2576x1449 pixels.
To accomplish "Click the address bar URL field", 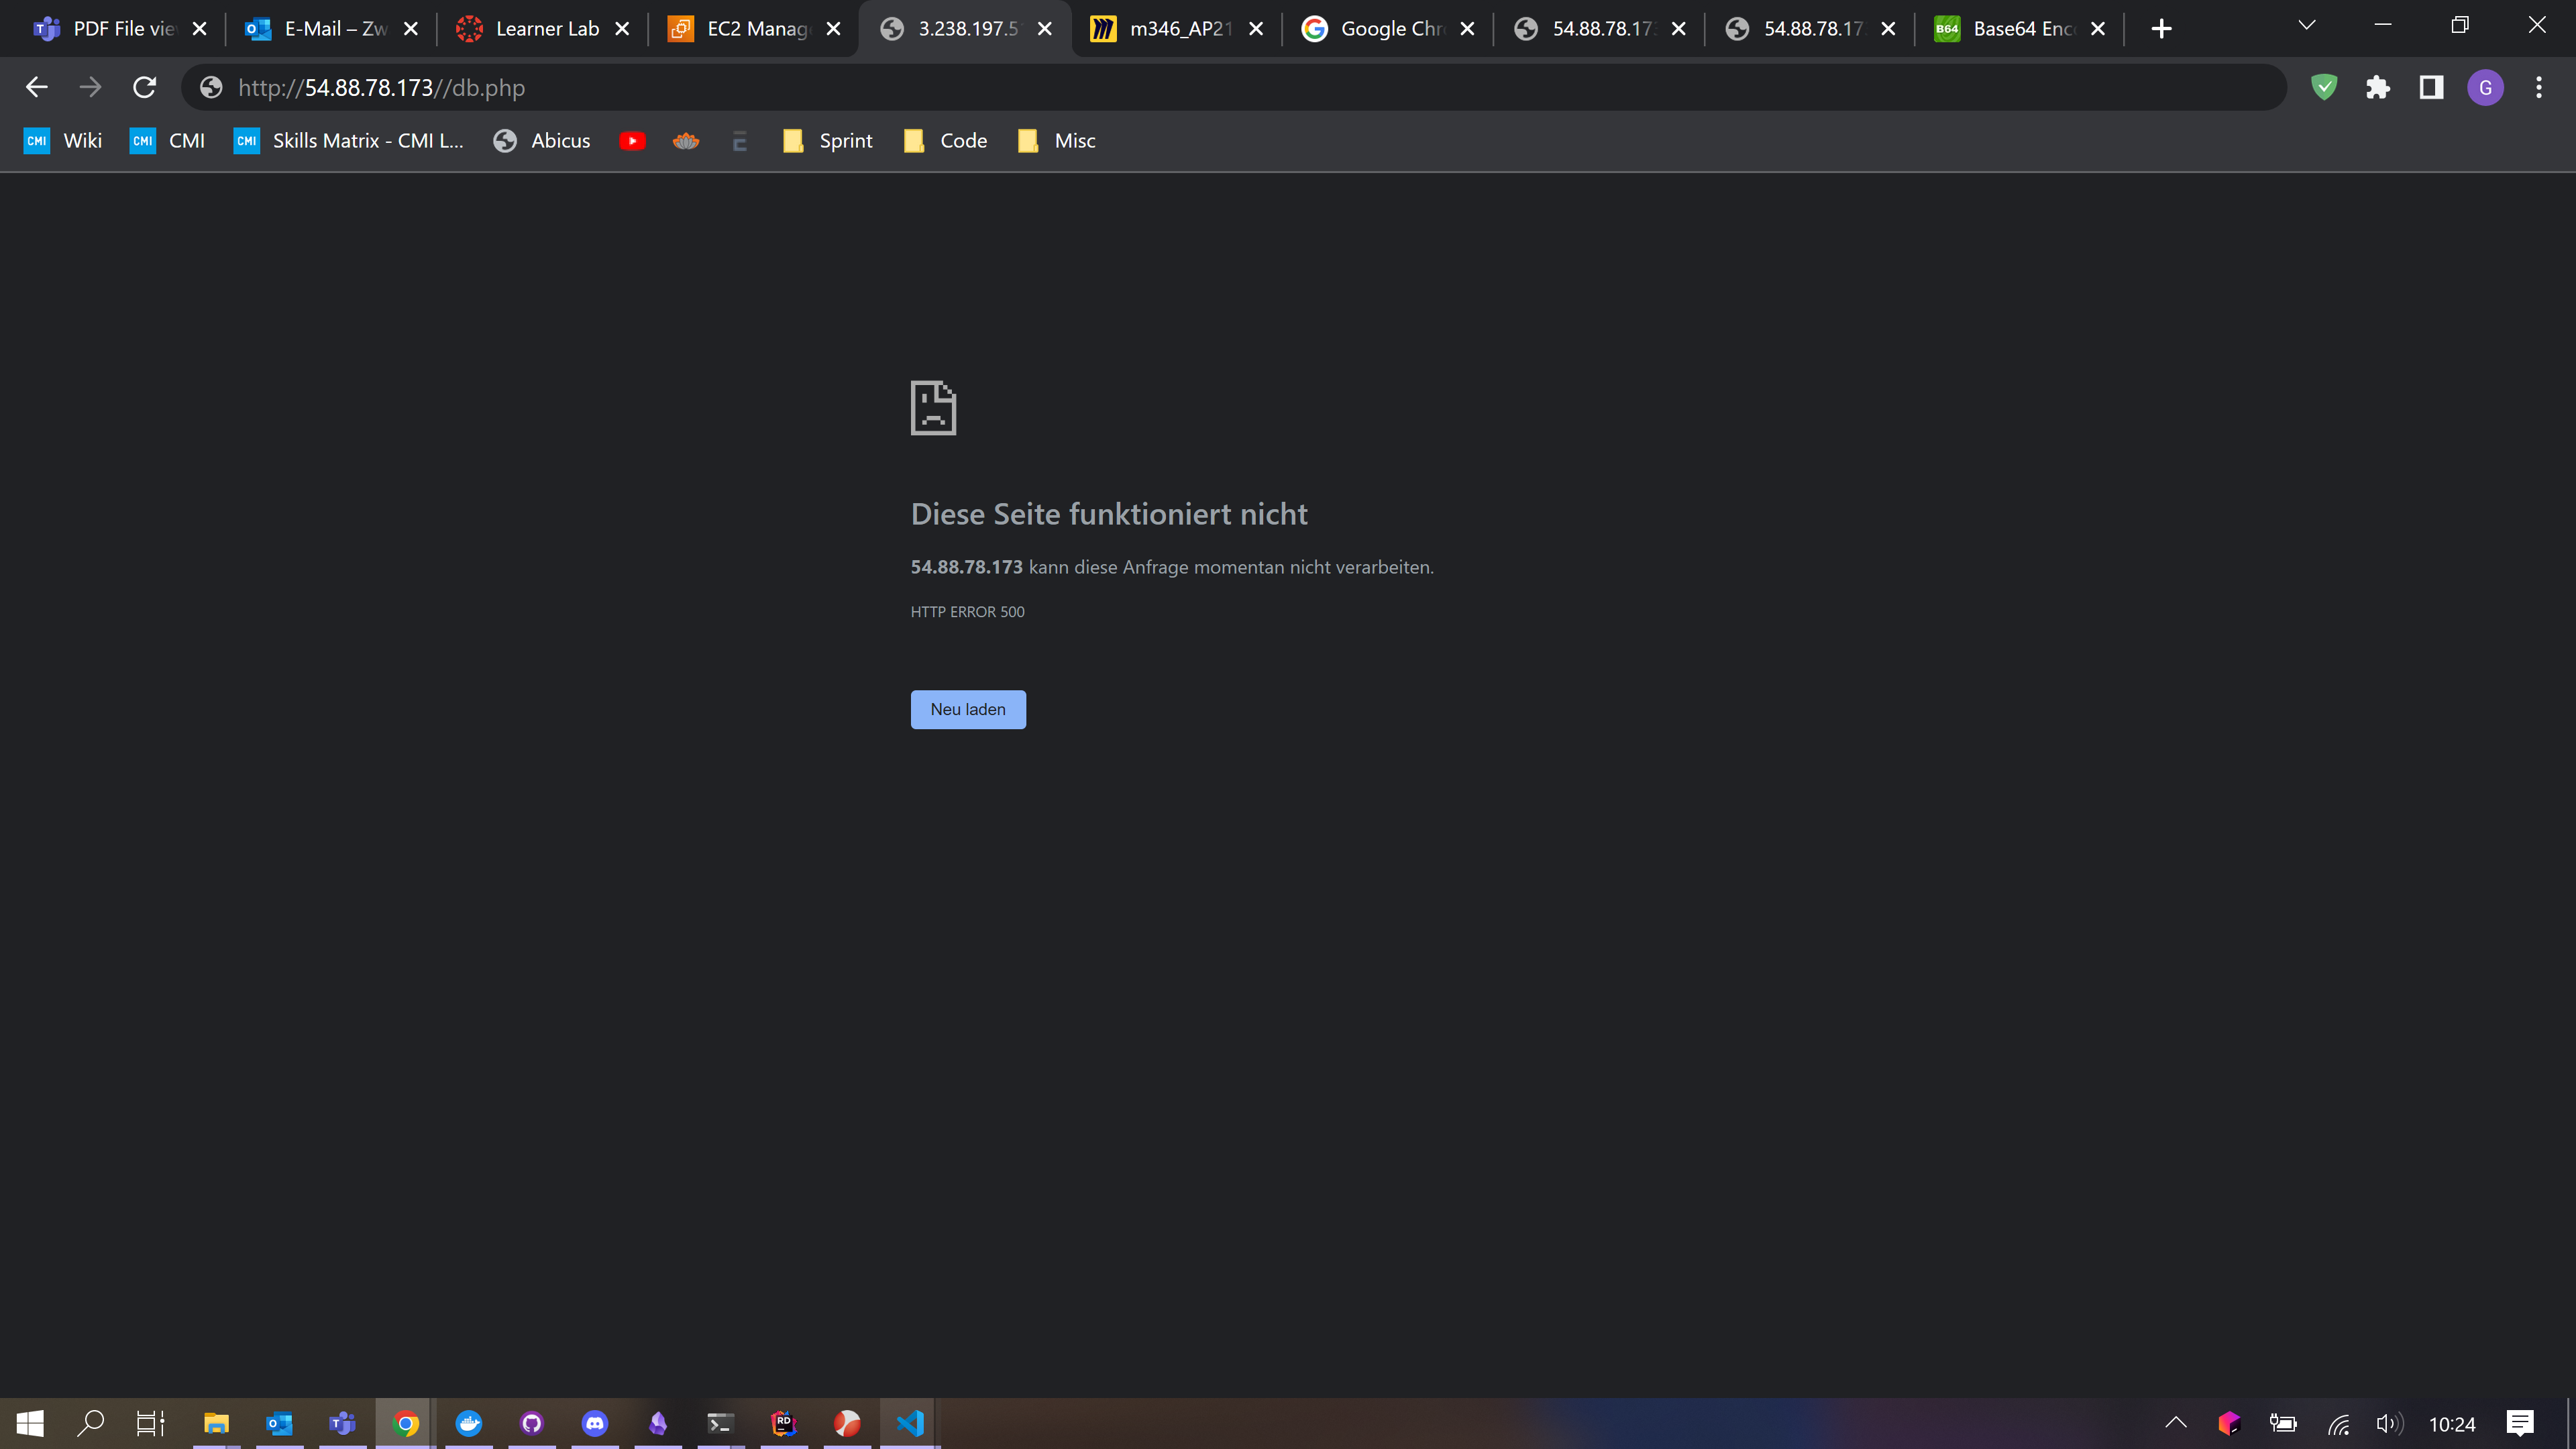I will [1200, 88].
